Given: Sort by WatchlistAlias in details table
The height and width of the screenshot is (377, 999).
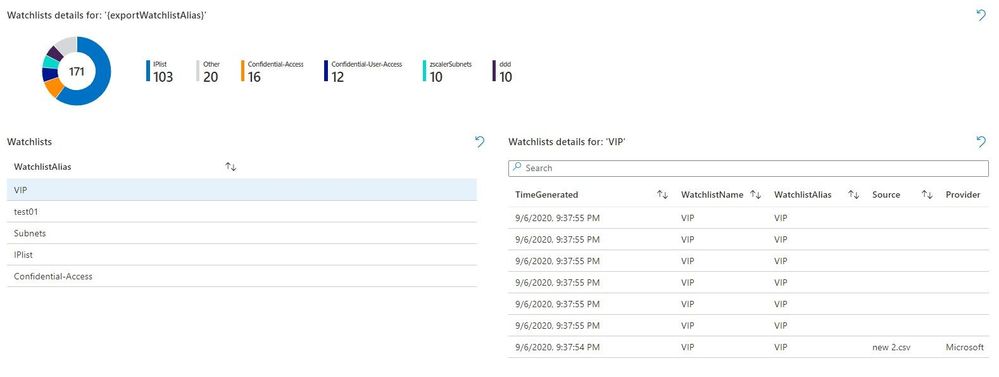Looking at the screenshot, I should [x=854, y=195].
